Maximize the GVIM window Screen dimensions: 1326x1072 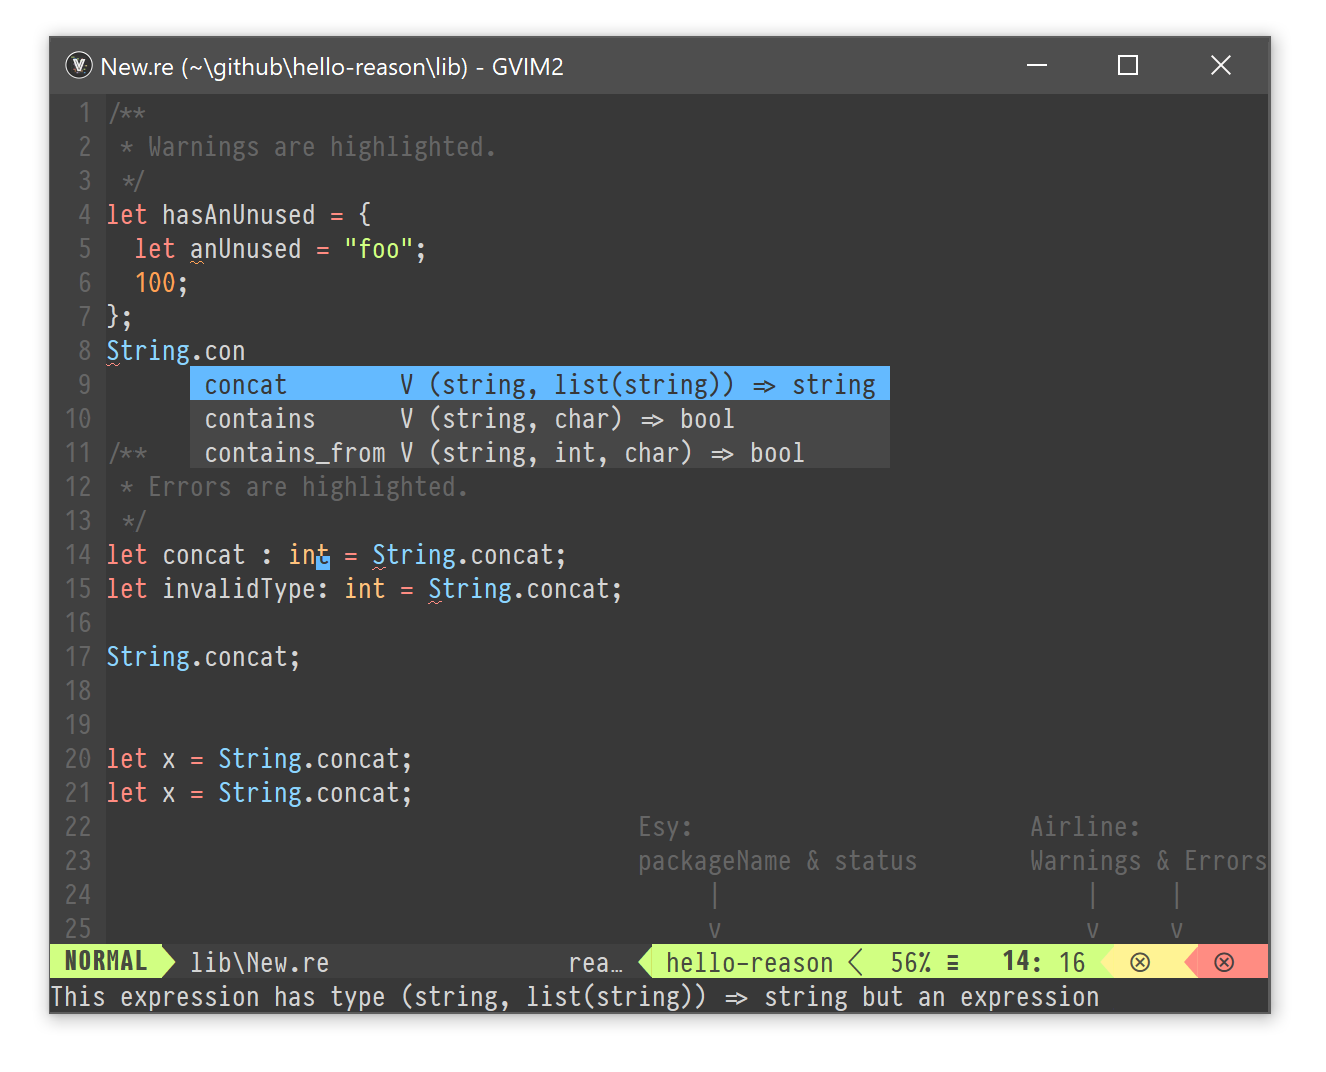(x=1128, y=65)
